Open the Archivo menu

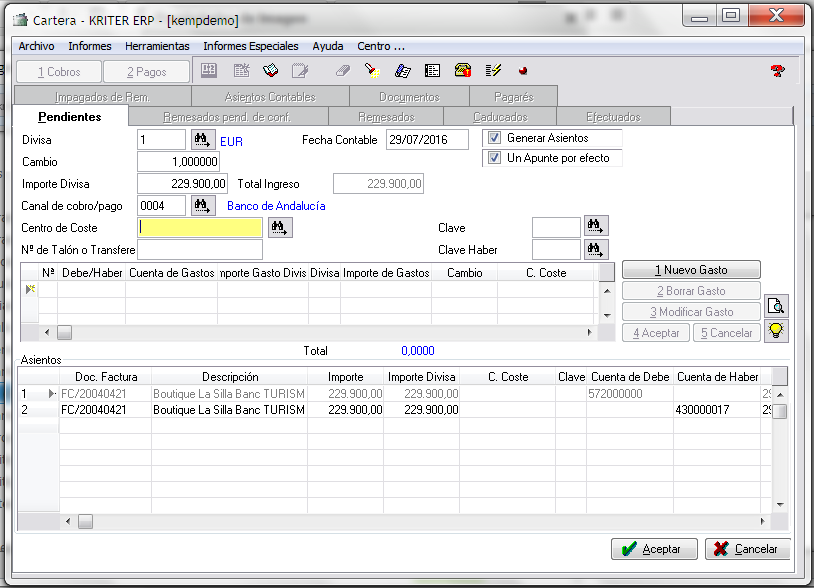click(x=36, y=46)
